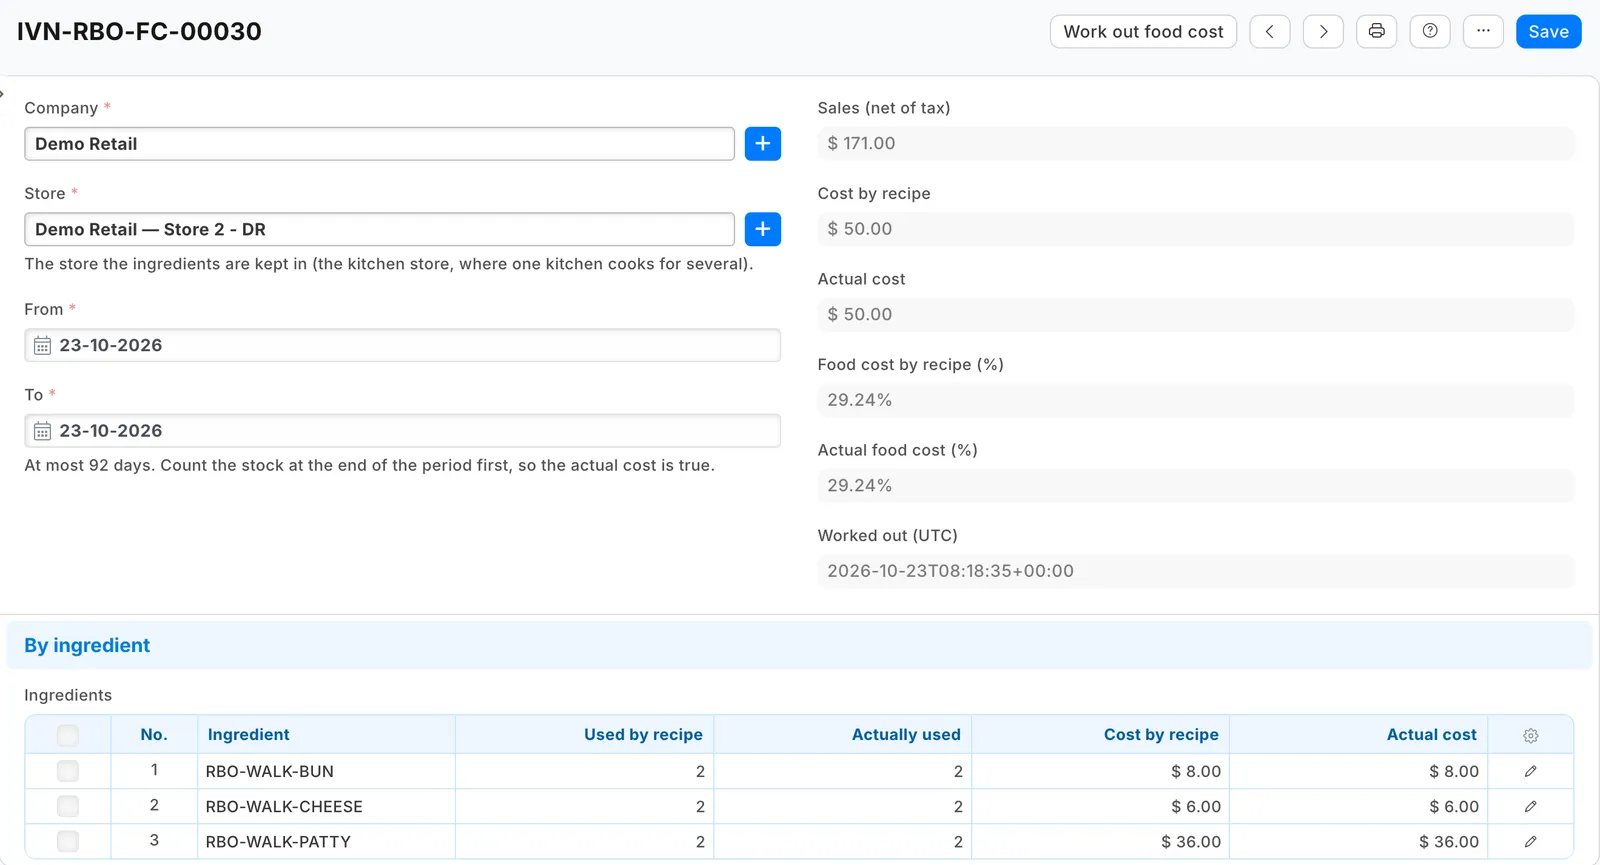Select the RBO-WALK-BUN ingredient cell
The image size is (1600, 865).
tap(326, 771)
